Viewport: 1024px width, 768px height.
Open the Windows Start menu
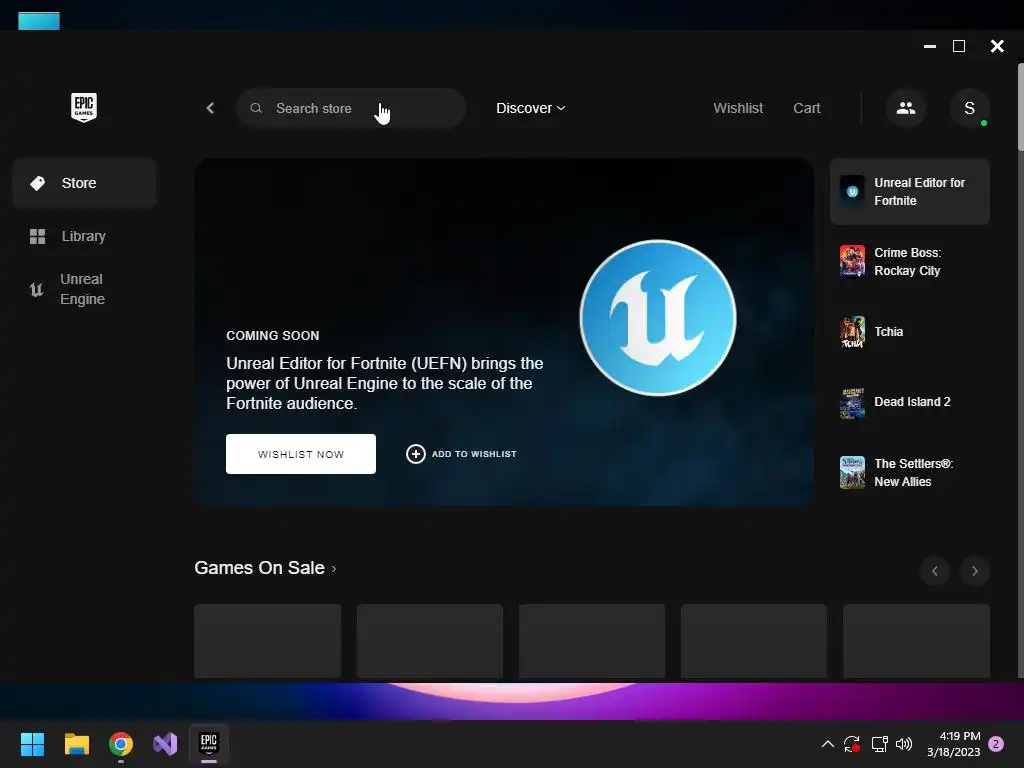click(x=33, y=744)
